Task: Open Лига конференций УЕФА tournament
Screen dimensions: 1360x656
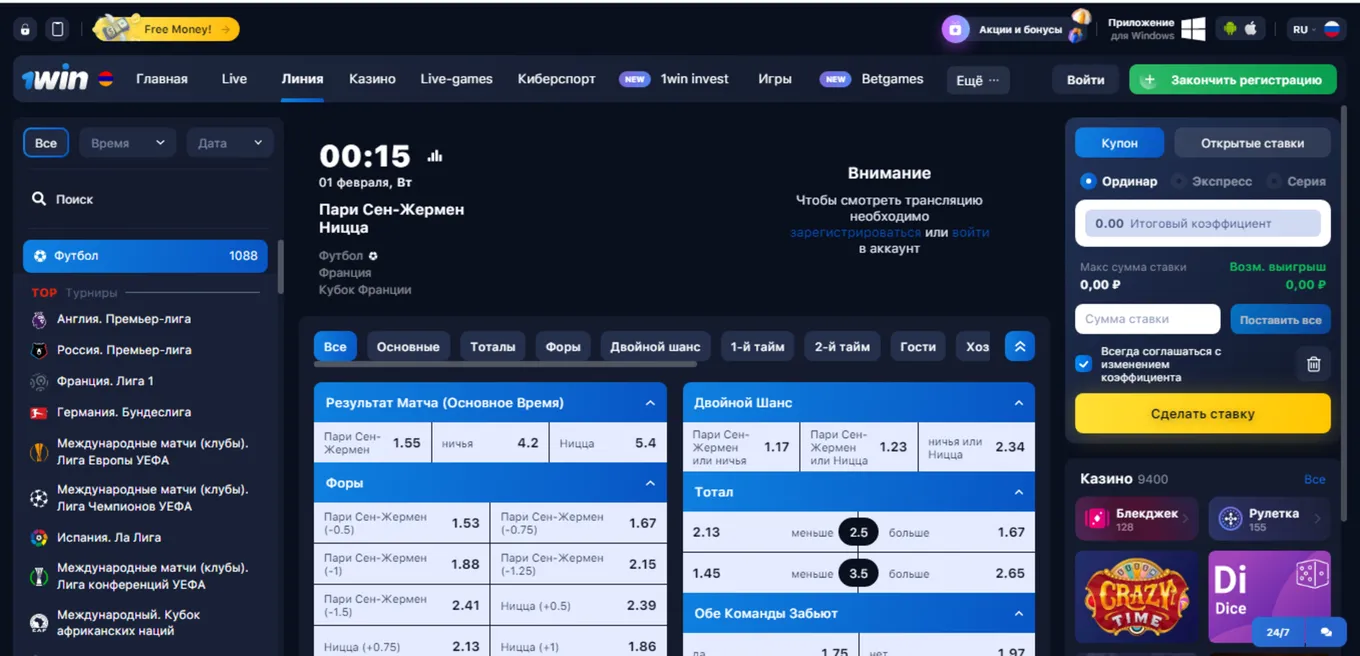Action: coord(152,576)
